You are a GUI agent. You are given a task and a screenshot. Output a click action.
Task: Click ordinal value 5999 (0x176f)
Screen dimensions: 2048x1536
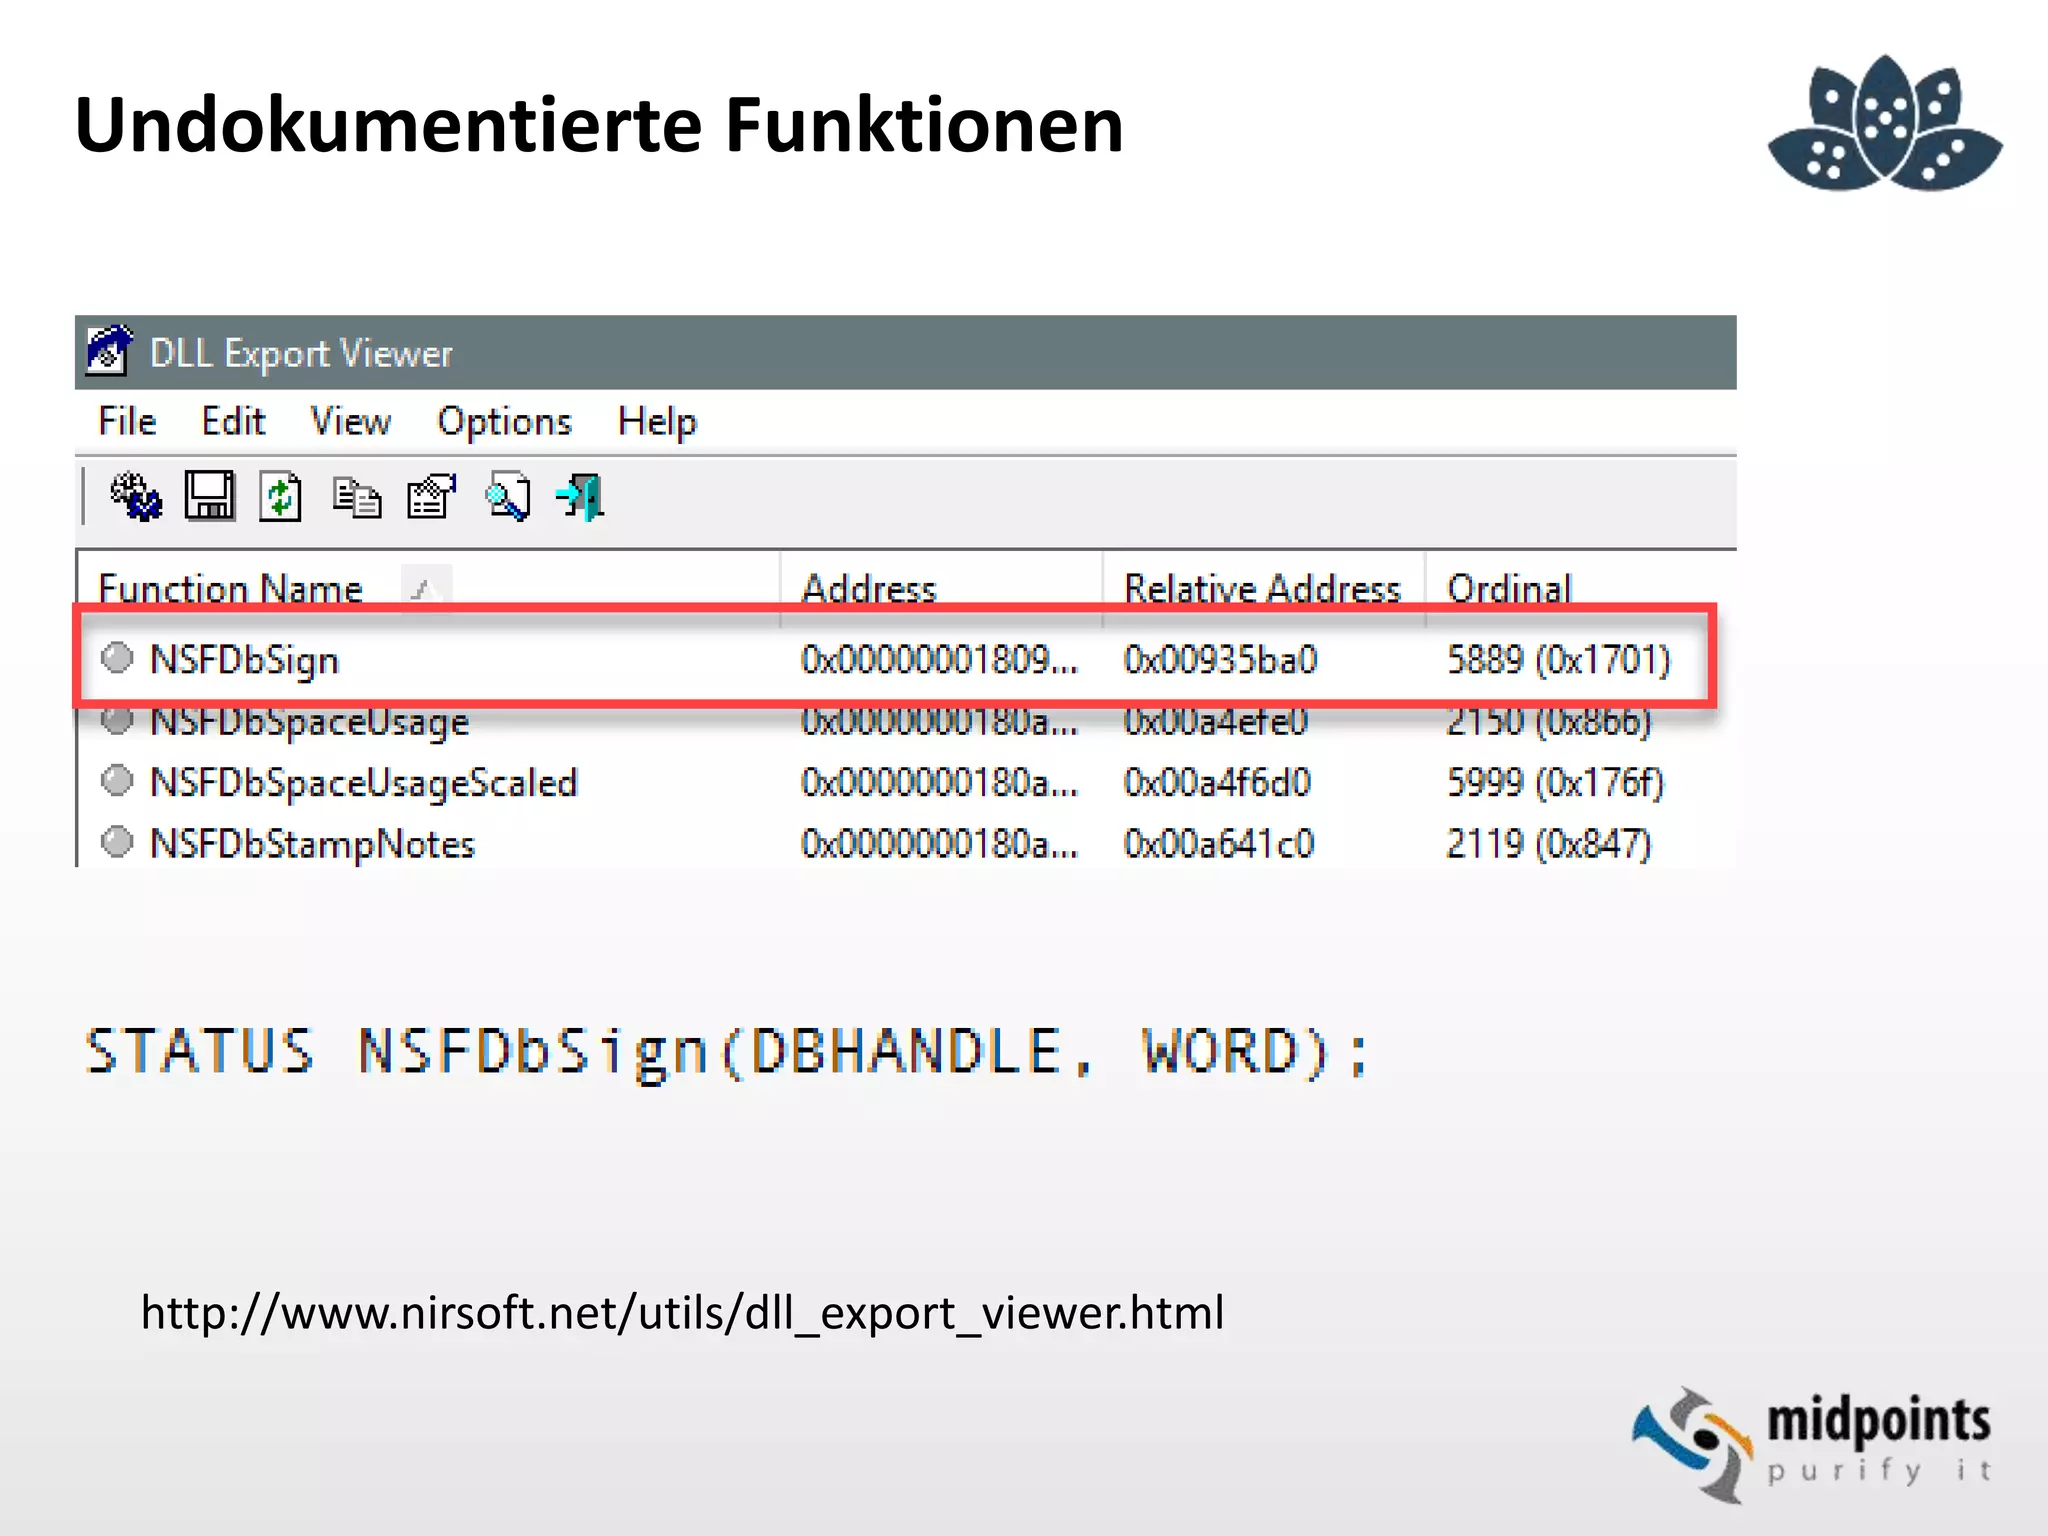point(1555,782)
